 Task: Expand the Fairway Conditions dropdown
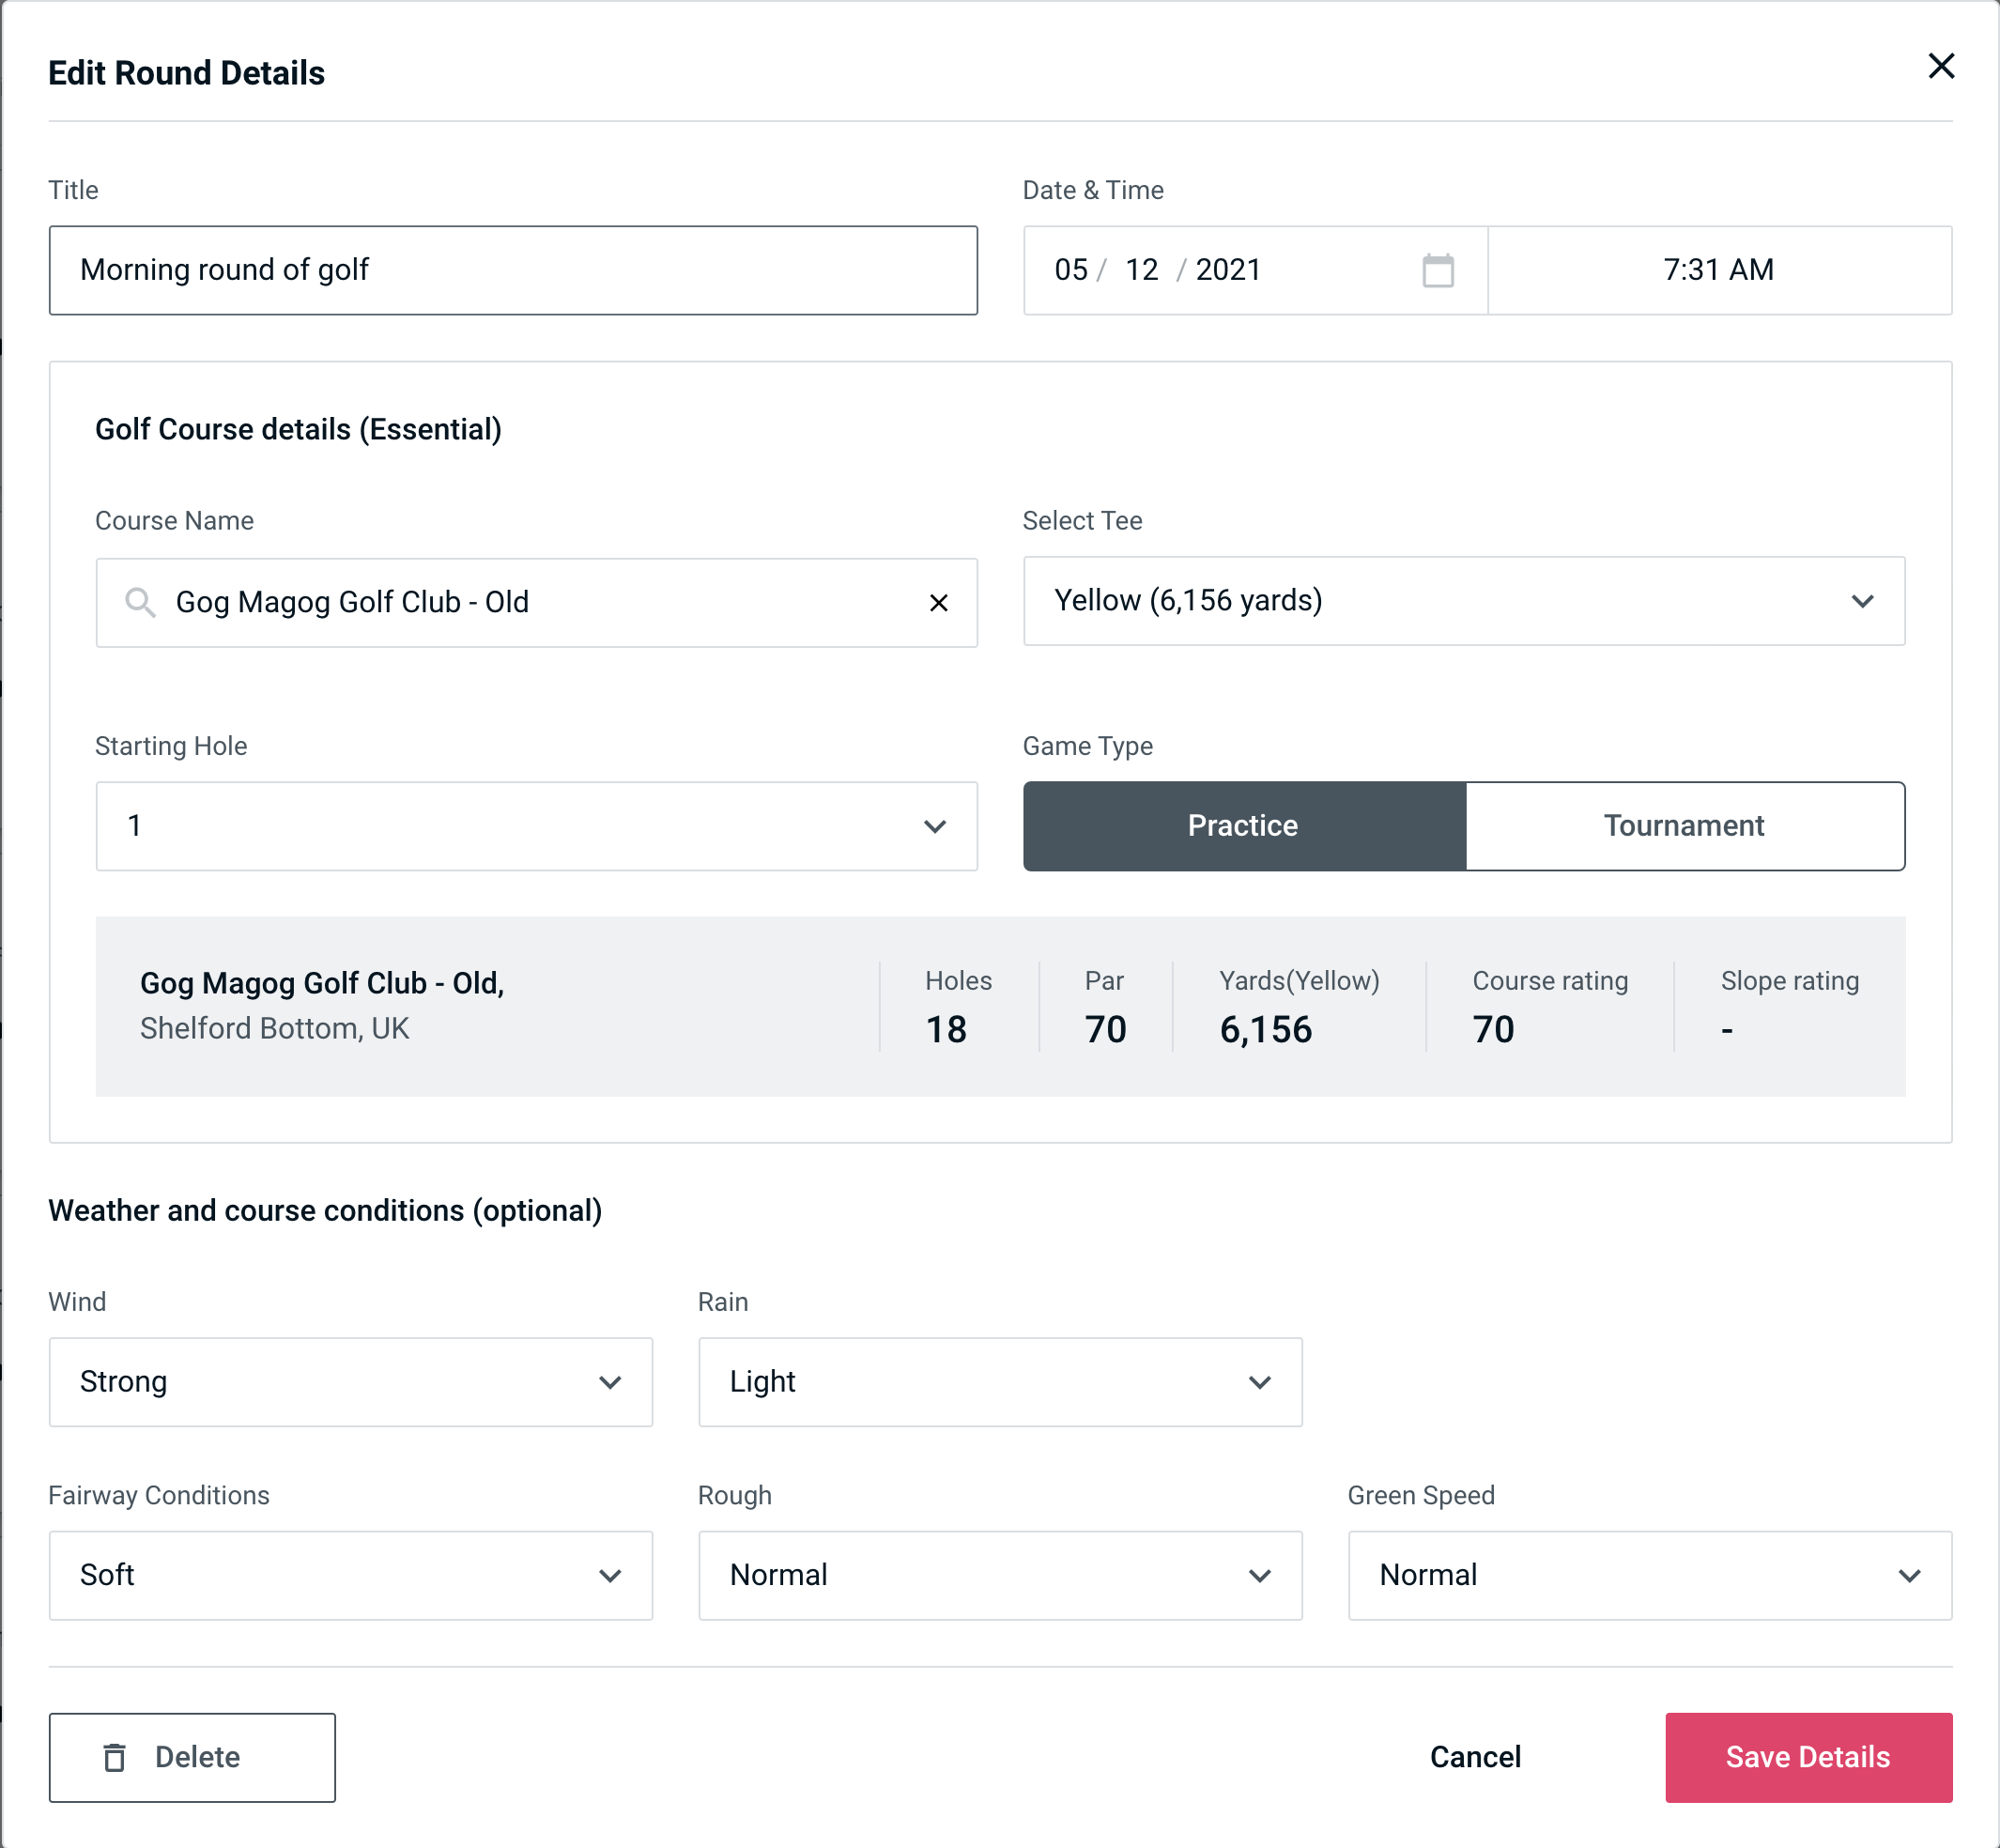(x=350, y=1575)
